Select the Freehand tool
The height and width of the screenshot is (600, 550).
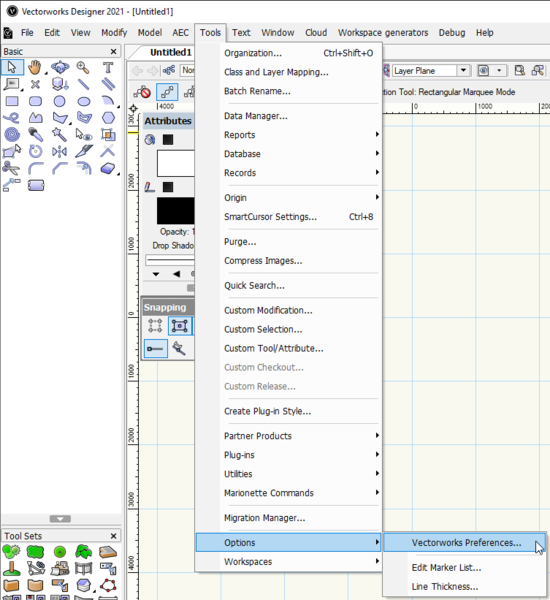(x=11, y=117)
